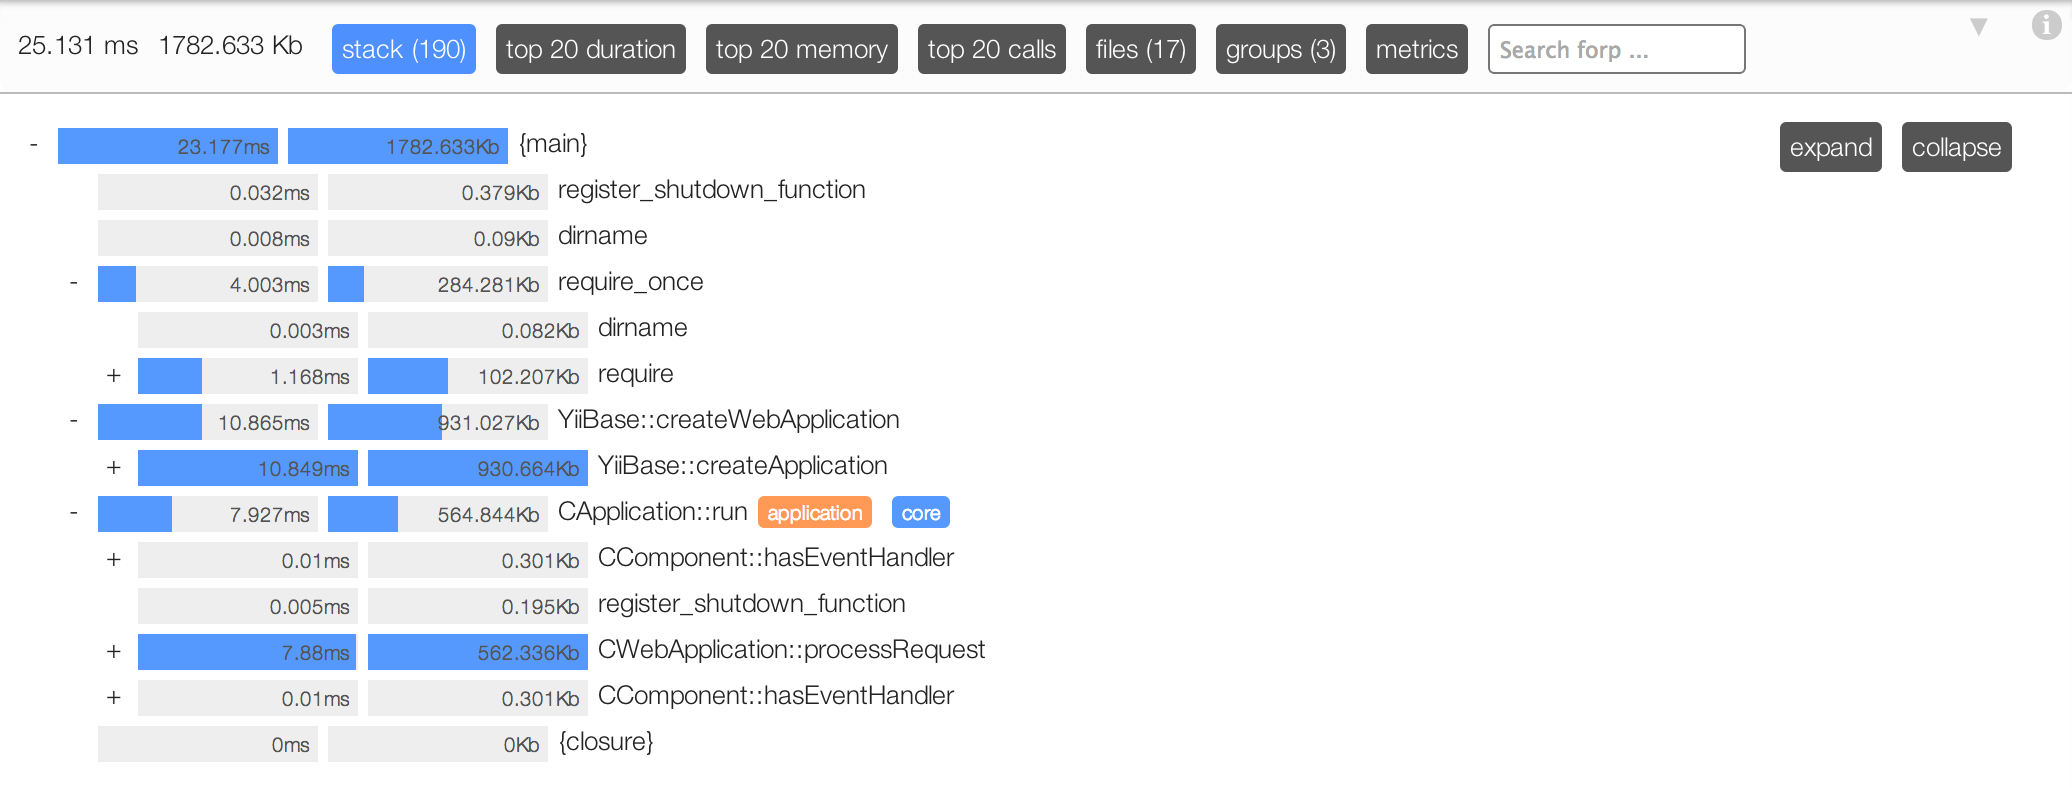The width and height of the screenshot is (2072, 788).
Task: Switch to the metrics tab
Action: click(1417, 49)
